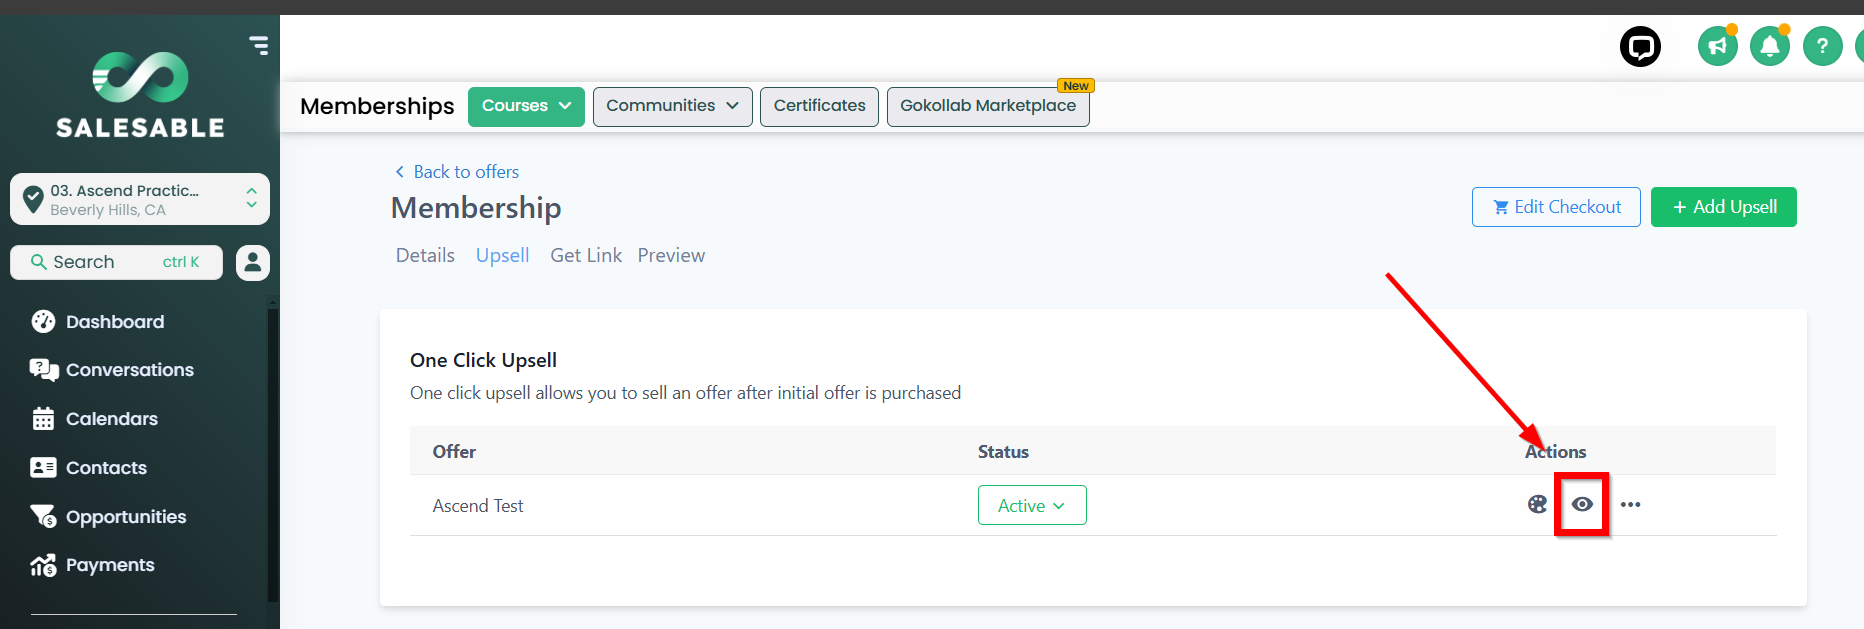
Task: Open Opportunities from the sidebar
Action: tap(126, 517)
